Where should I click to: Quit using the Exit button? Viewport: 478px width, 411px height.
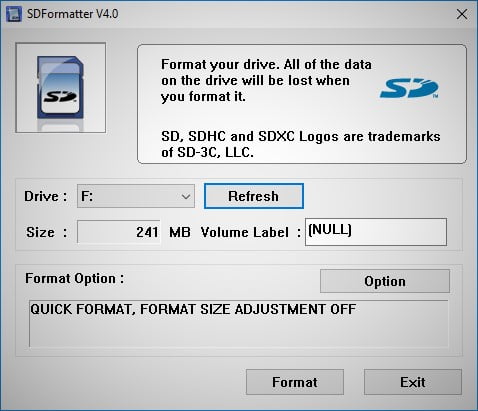click(x=413, y=382)
